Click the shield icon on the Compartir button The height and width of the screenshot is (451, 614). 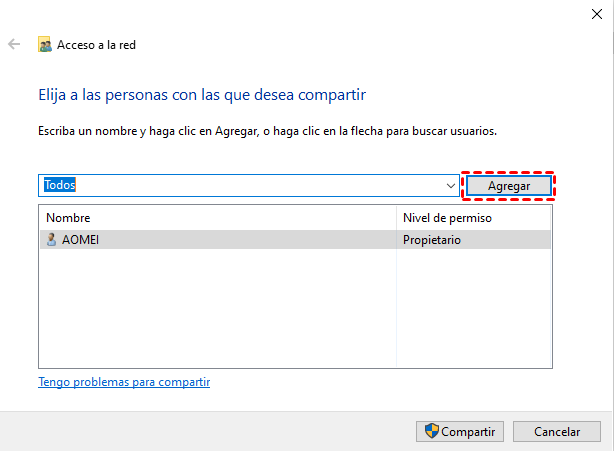tap(431, 432)
